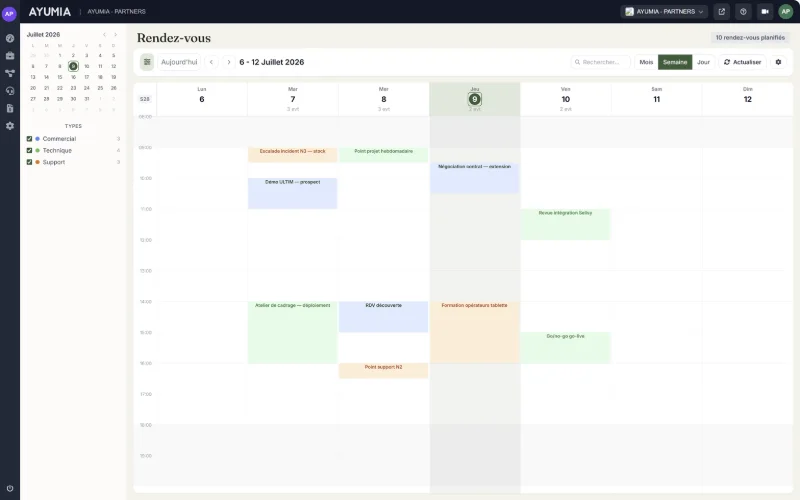Open the settings gear in left sidebar
Screen dimensions: 800x500
coord(10,126)
